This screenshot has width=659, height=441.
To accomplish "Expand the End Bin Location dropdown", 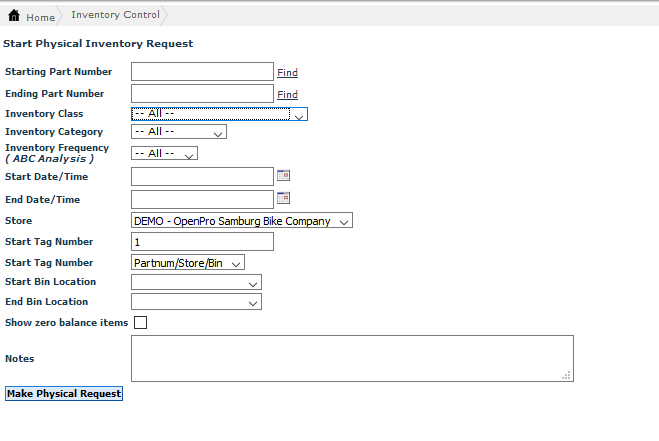I will point(196,302).
